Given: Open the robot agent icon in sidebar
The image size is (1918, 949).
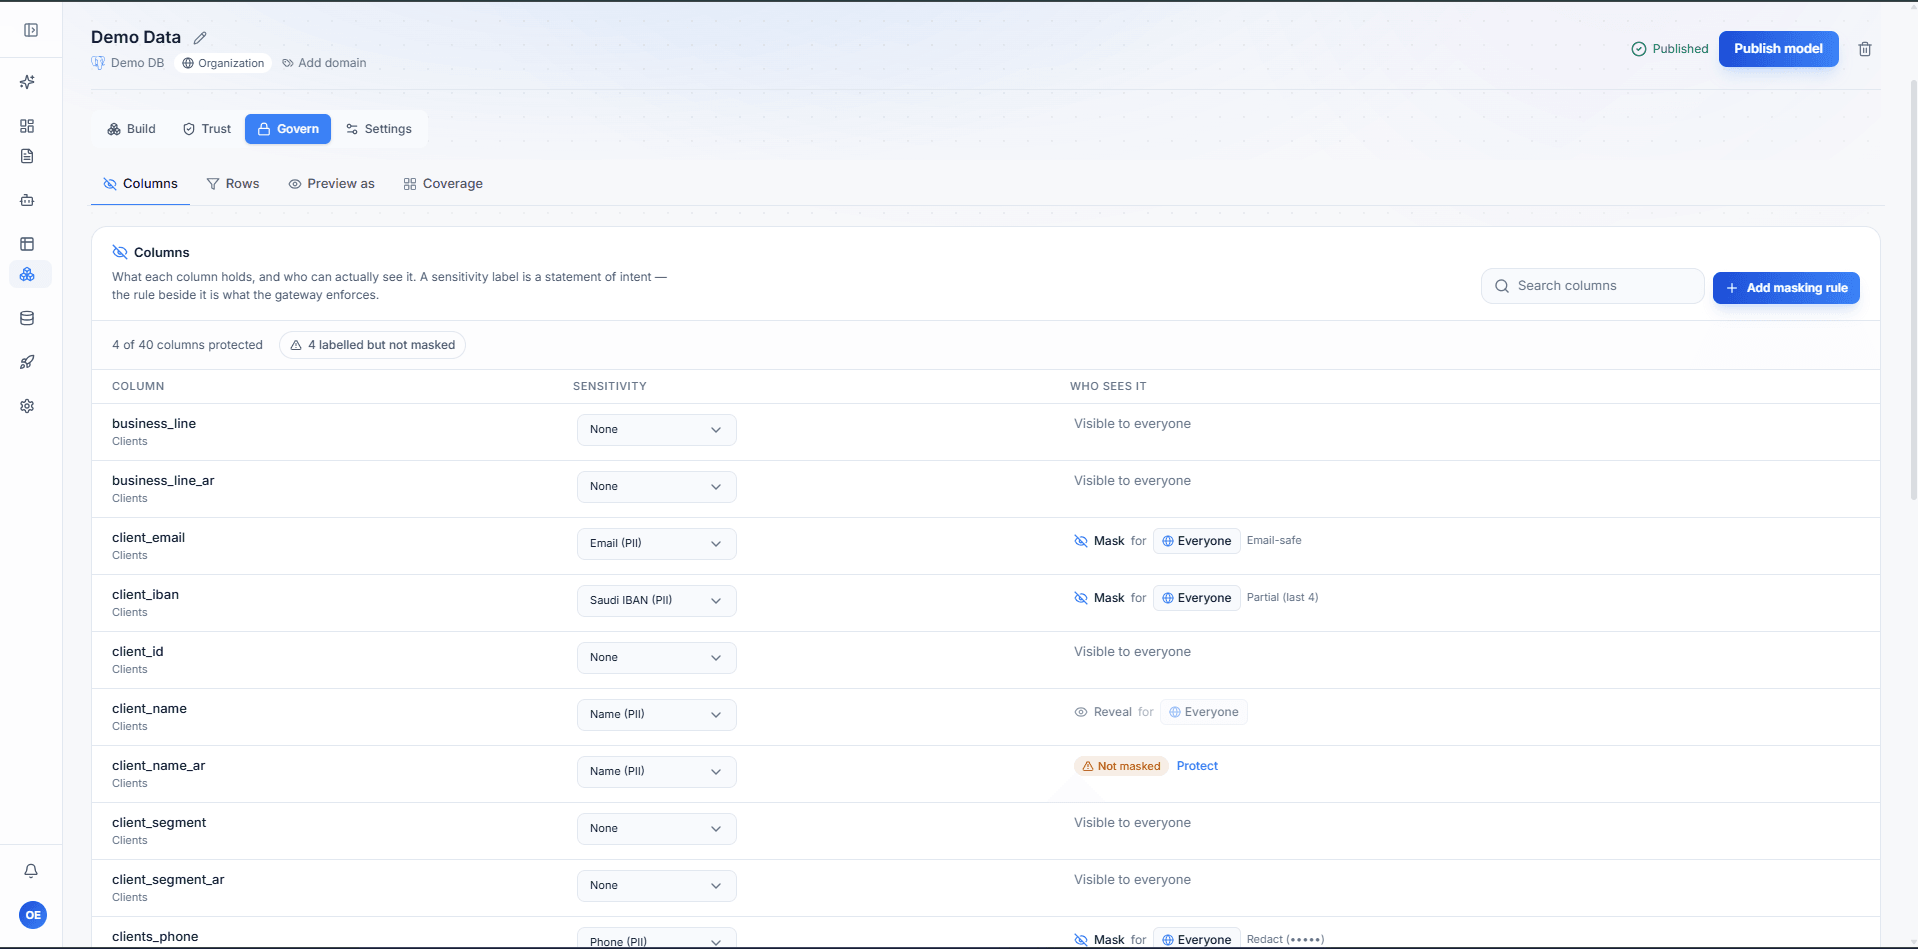Looking at the screenshot, I should tap(27, 200).
